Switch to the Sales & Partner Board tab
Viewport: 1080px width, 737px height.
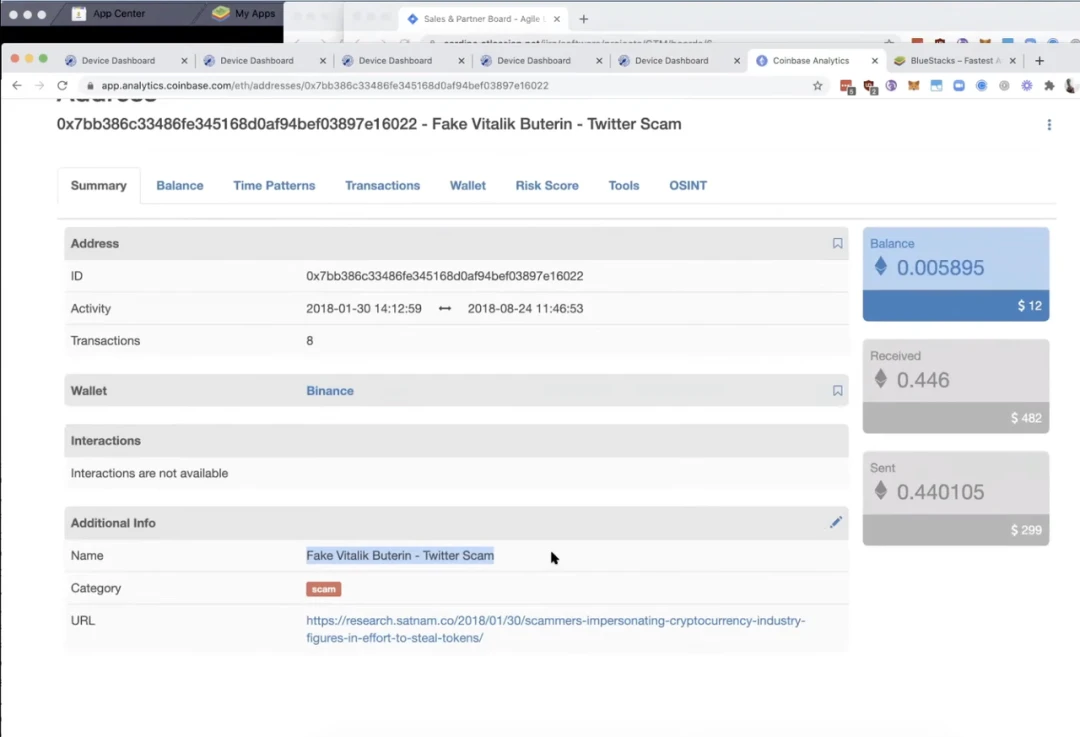coord(484,19)
